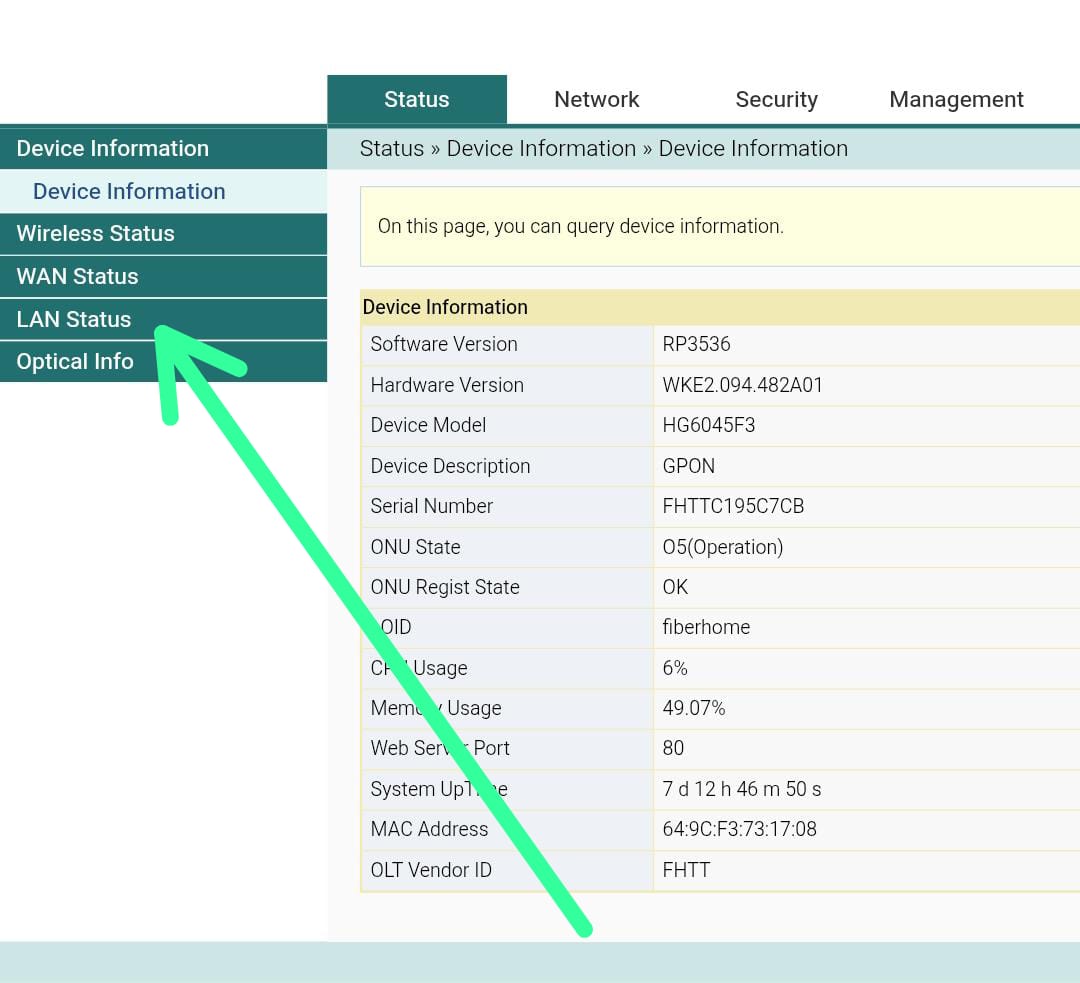Expand Wireless Status in the sidebar
This screenshot has height=983, width=1080.
pos(95,233)
